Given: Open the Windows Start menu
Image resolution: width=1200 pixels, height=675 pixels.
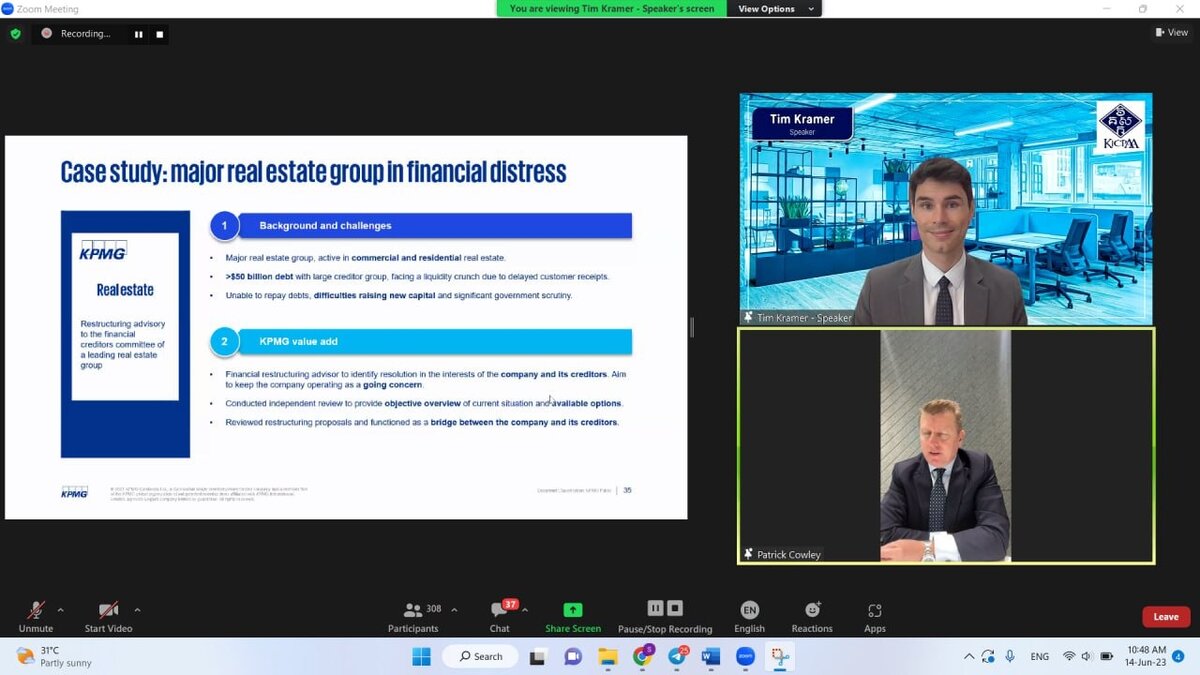Looking at the screenshot, I should point(421,656).
